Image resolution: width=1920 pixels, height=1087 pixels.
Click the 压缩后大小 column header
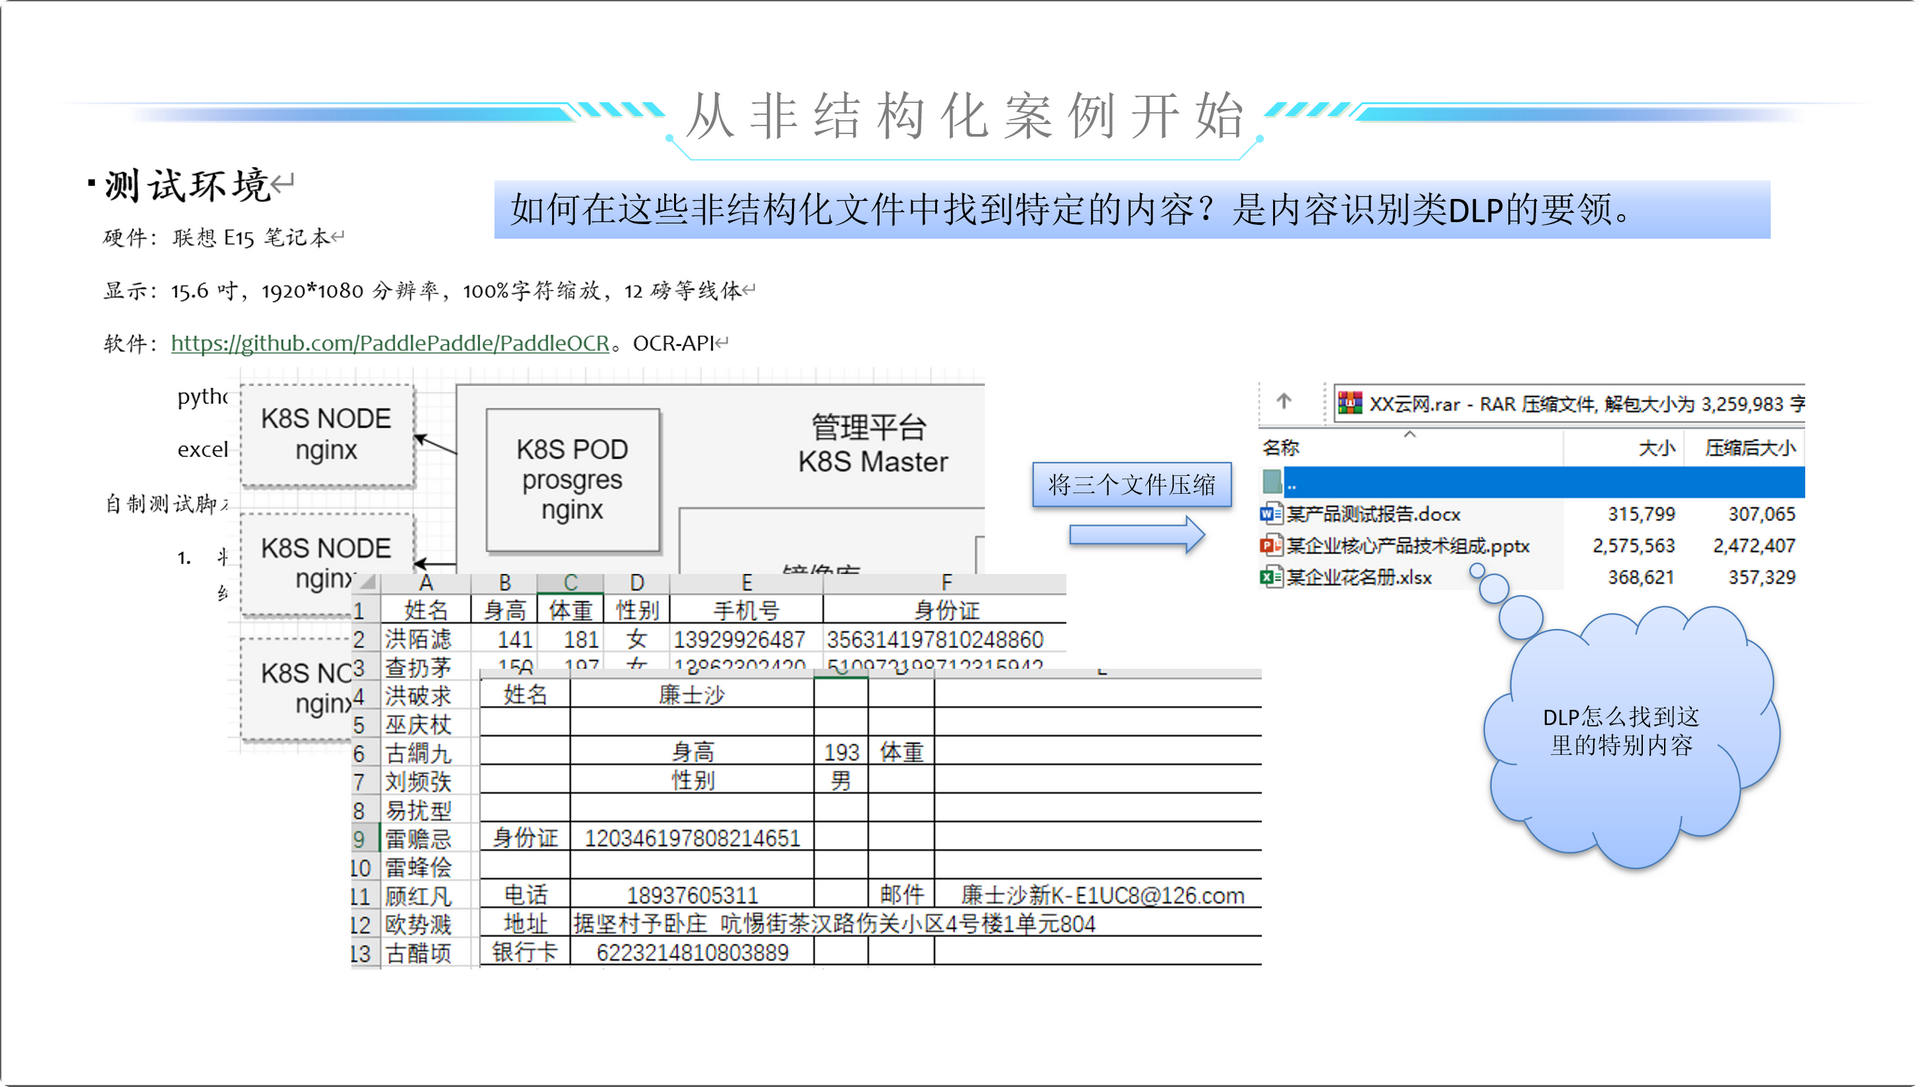click(x=1750, y=448)
